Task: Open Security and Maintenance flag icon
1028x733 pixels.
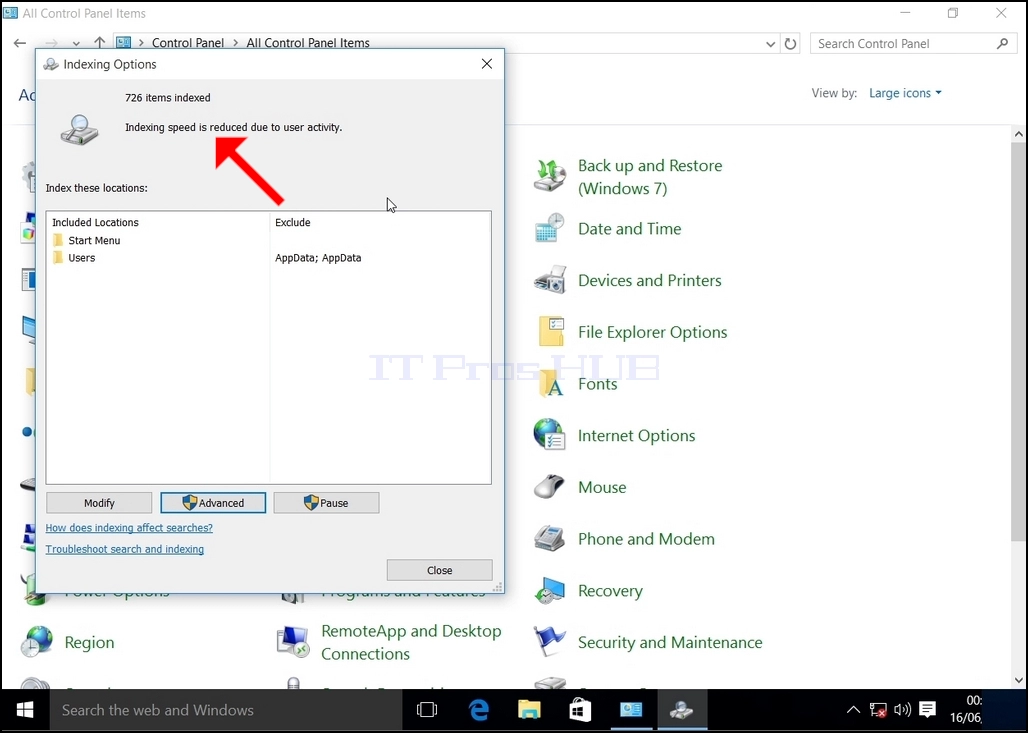Action: tap(549, 642)
